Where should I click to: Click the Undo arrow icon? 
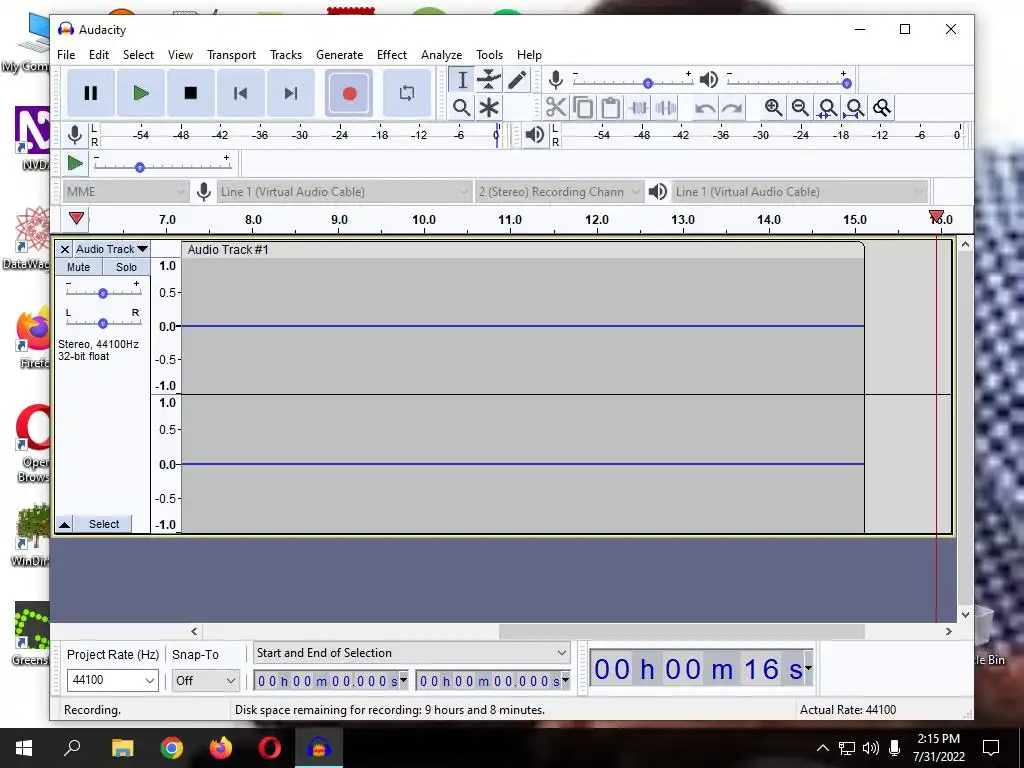tap(705, 108)
